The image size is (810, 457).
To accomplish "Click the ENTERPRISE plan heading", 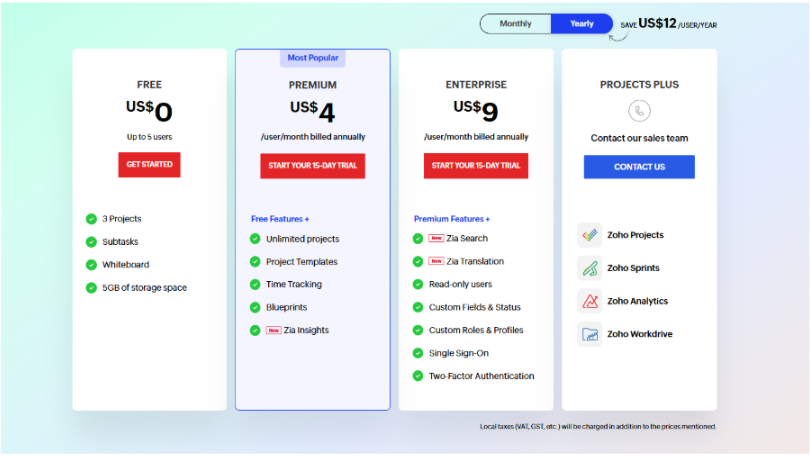I will coord(476,85).
